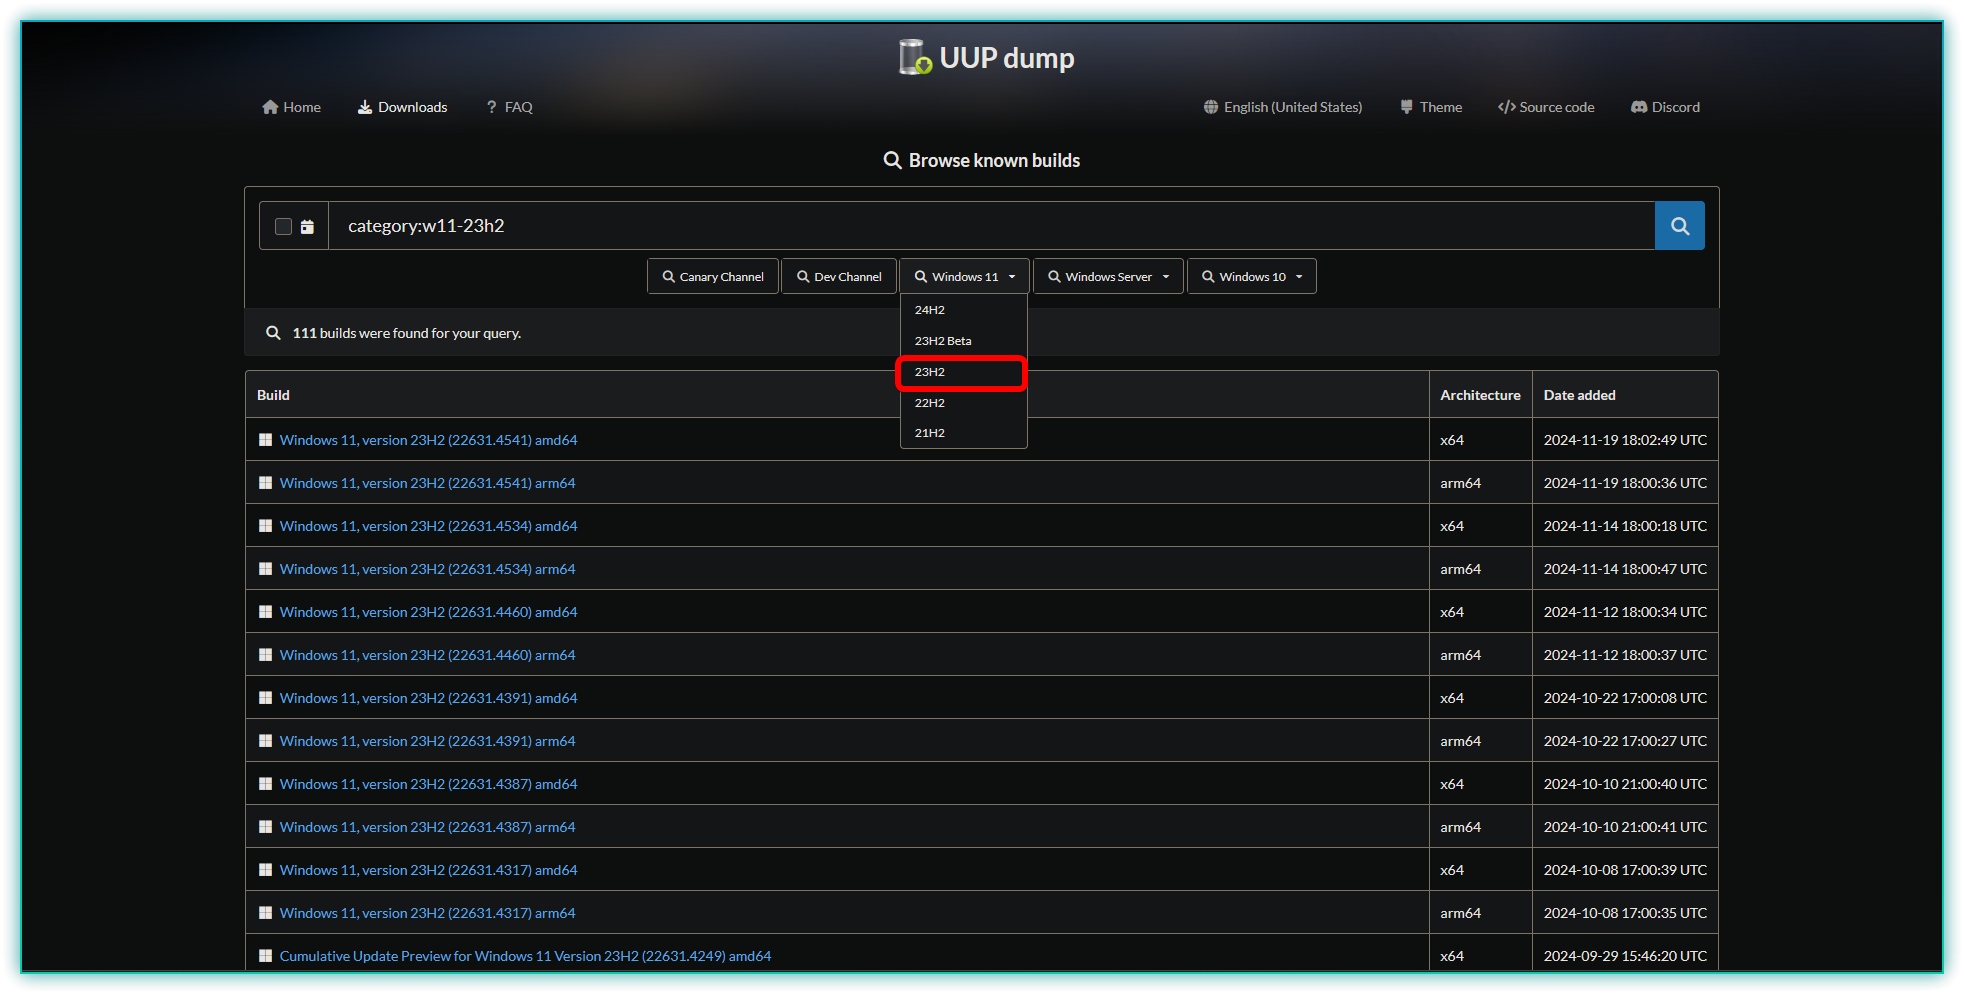The width and height of the screenshot is (1964, 994).
Task: Click the Windows icon beside 22631.4391 amd64
Action: pos(265,698)
